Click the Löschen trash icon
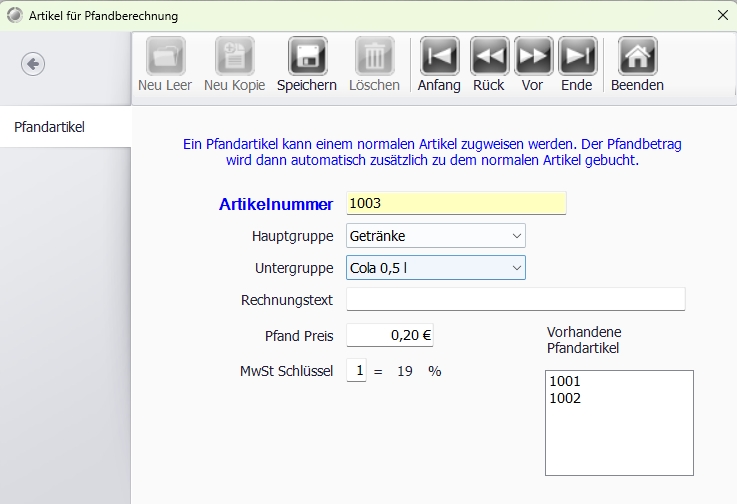 (x=374, y=56)
